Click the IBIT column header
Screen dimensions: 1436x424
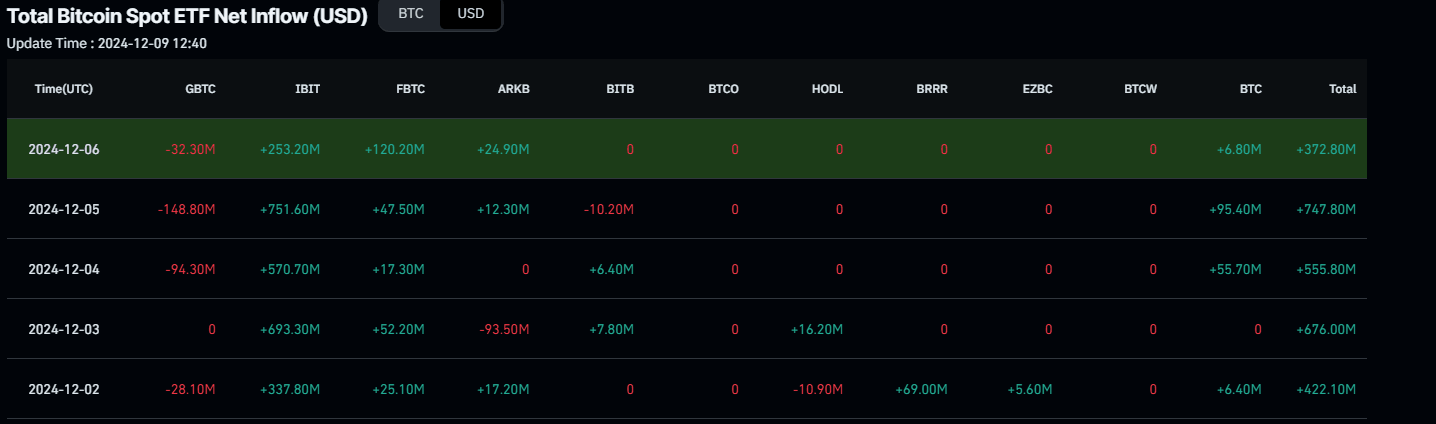tap(306, 89)
